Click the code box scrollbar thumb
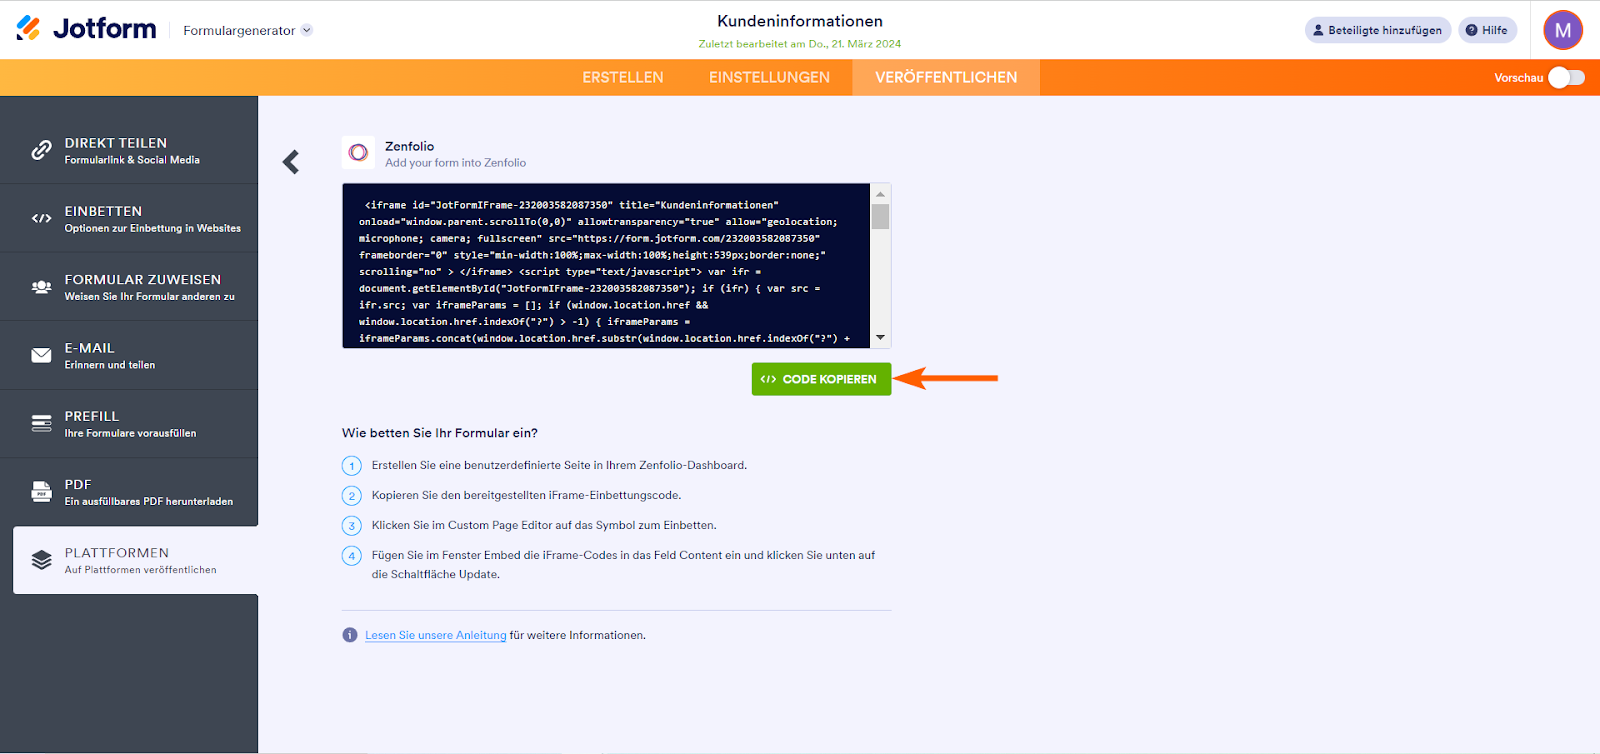The image size is (1600, 754). [880, 217]
